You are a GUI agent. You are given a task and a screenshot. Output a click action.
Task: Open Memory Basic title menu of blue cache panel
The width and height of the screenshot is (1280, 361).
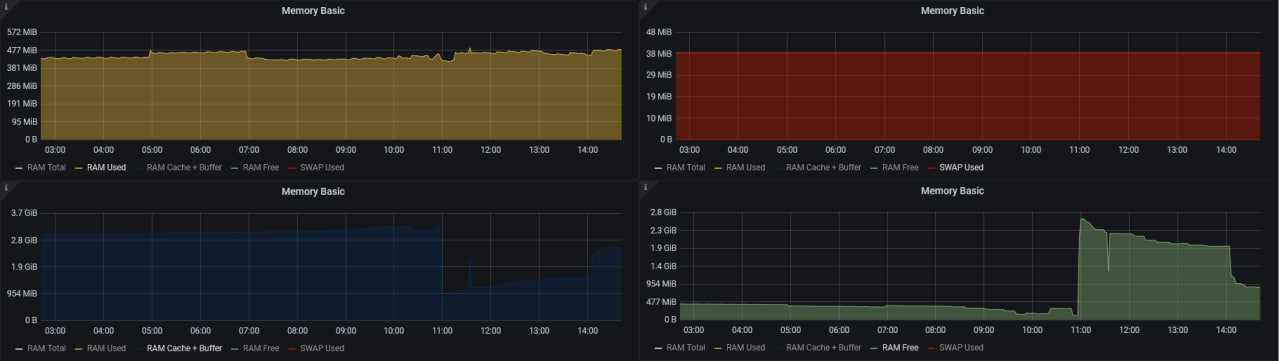(313, 191)
